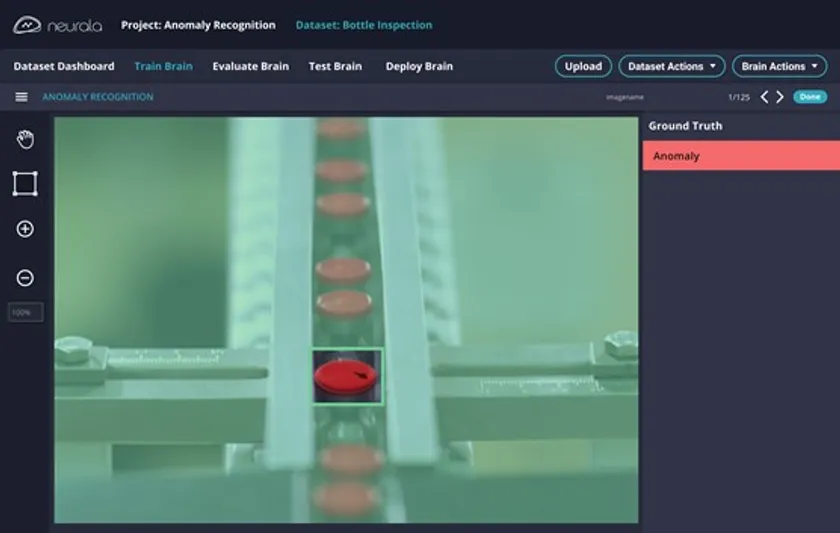This screenshot has height=533, width=840.
Task: Expand the Brain Actions dropdown
Action: click(779, 66)
